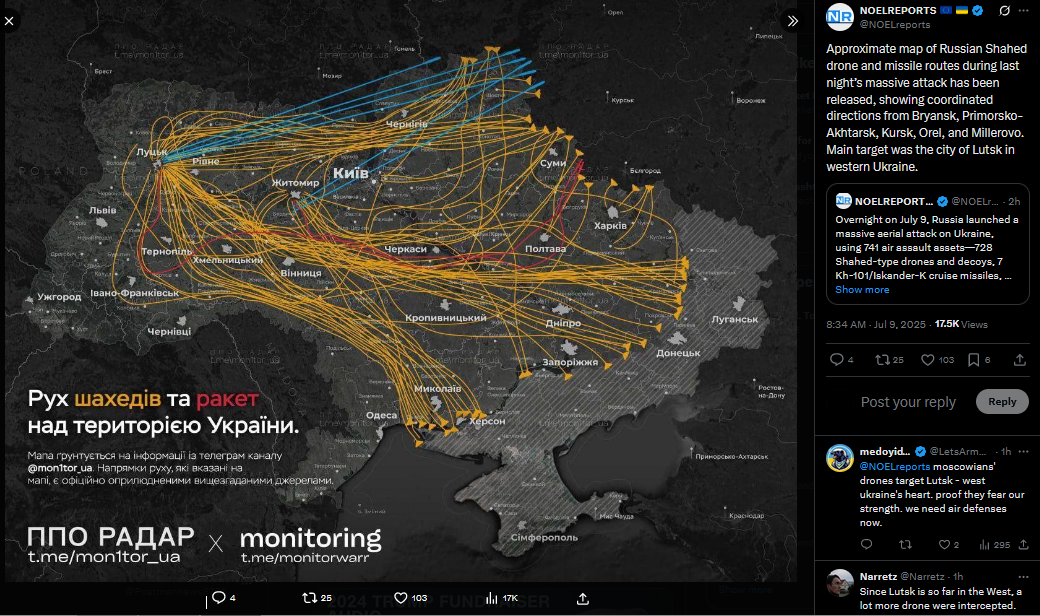This screenshot has width=1040, height=616.
Task: Open more options on the main post
Action: 1024,11
